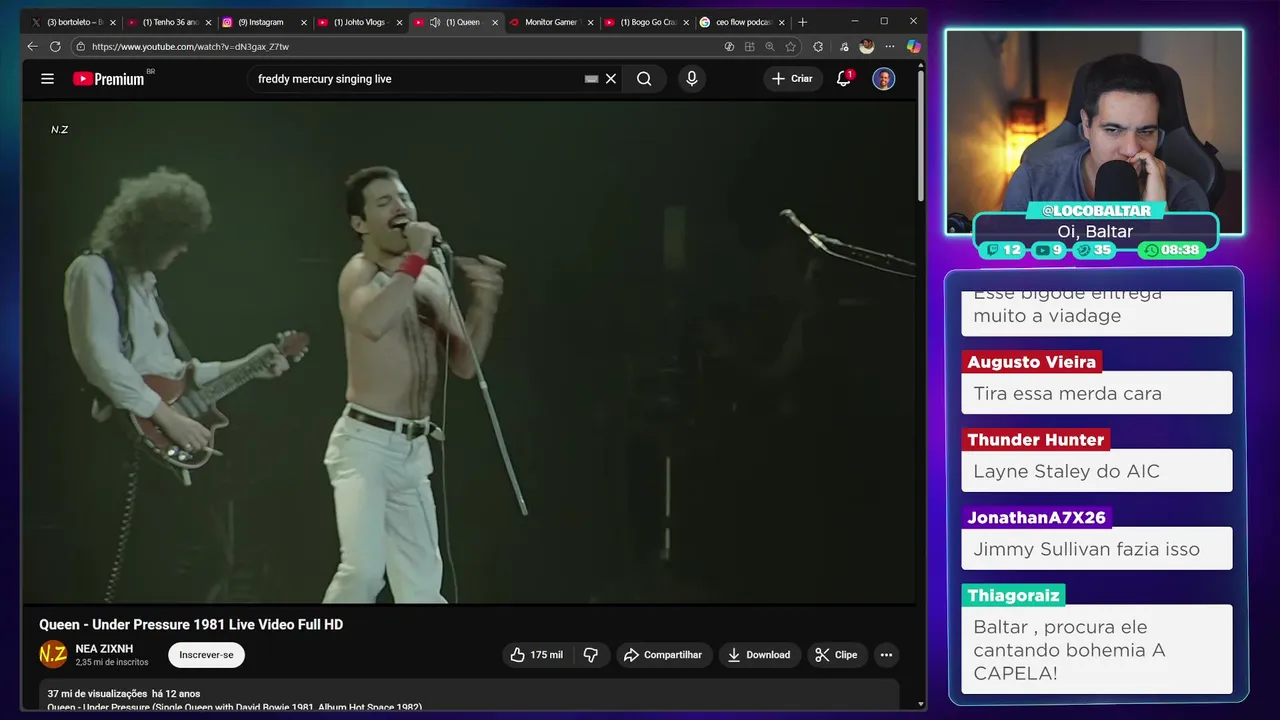This screenshot has height=720, width=1280.
Task: Click the YouTube viewer count 9
Action: (1050, 250)
